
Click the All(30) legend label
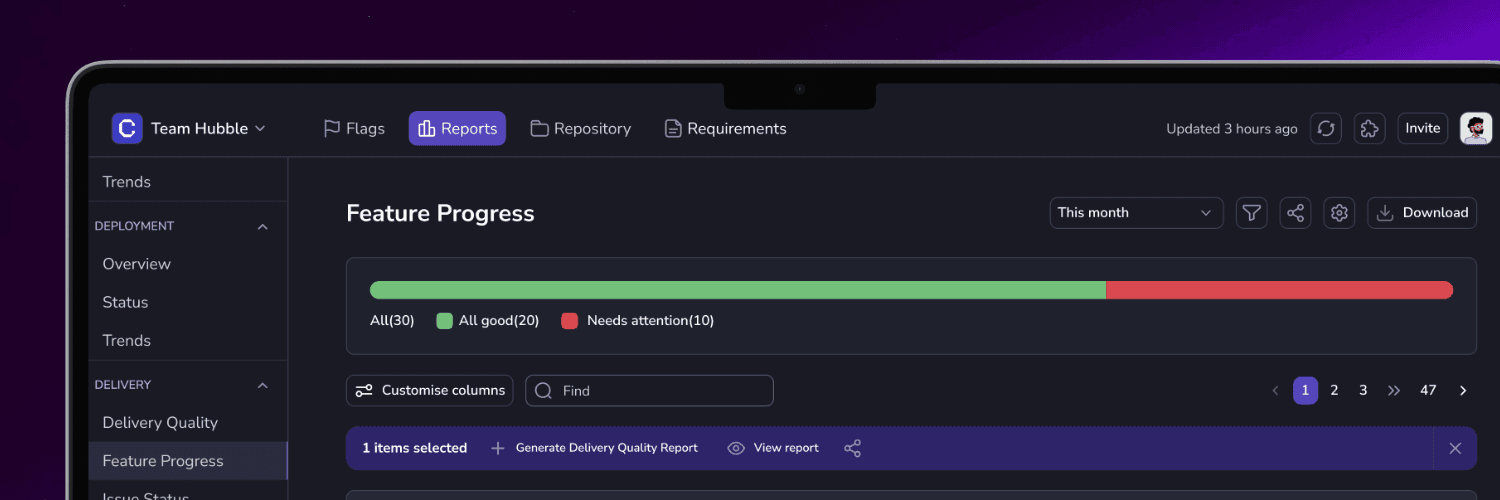click(x=392, y=321)
